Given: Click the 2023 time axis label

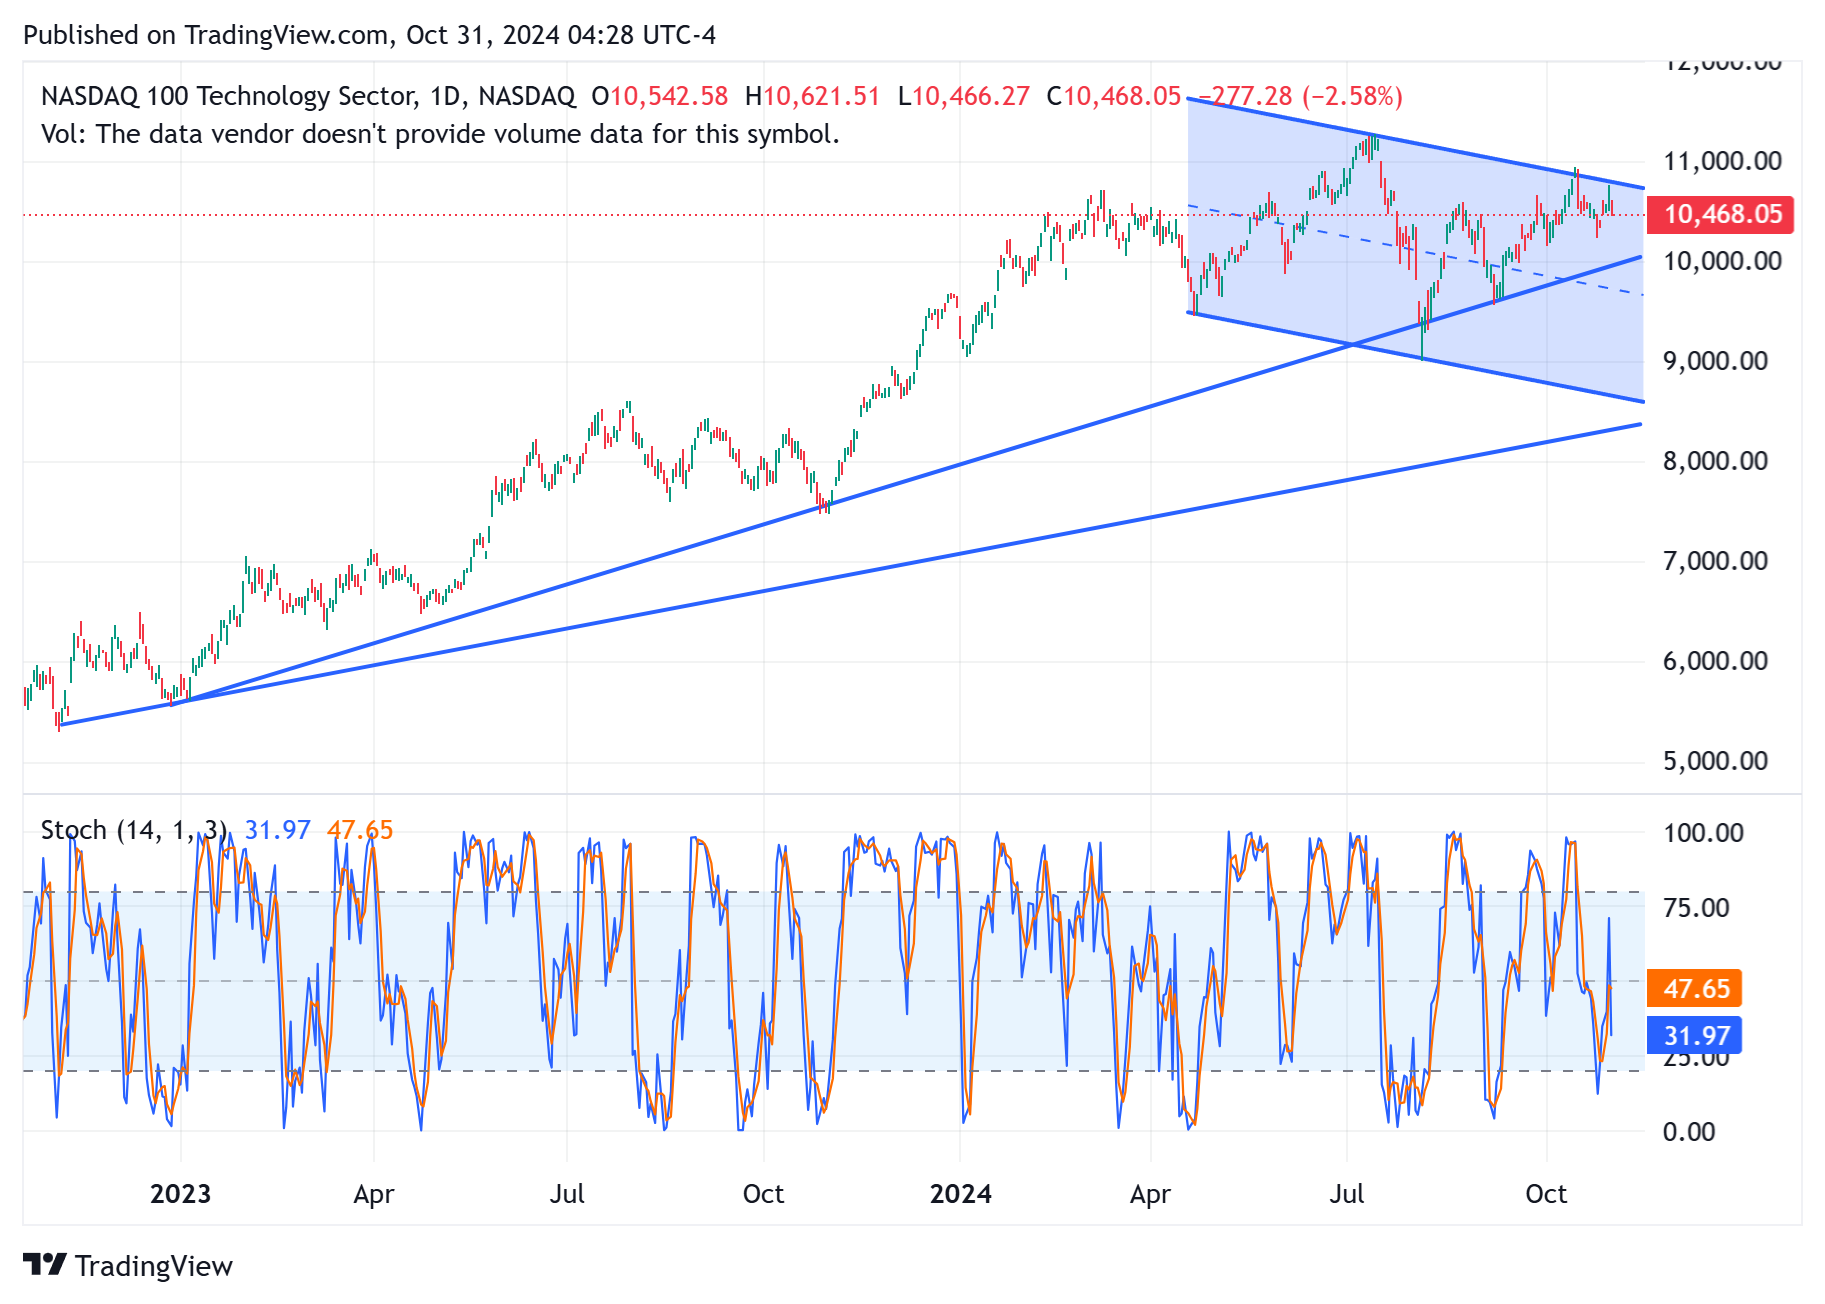Looking at the screenshot, I should 180,1194.
